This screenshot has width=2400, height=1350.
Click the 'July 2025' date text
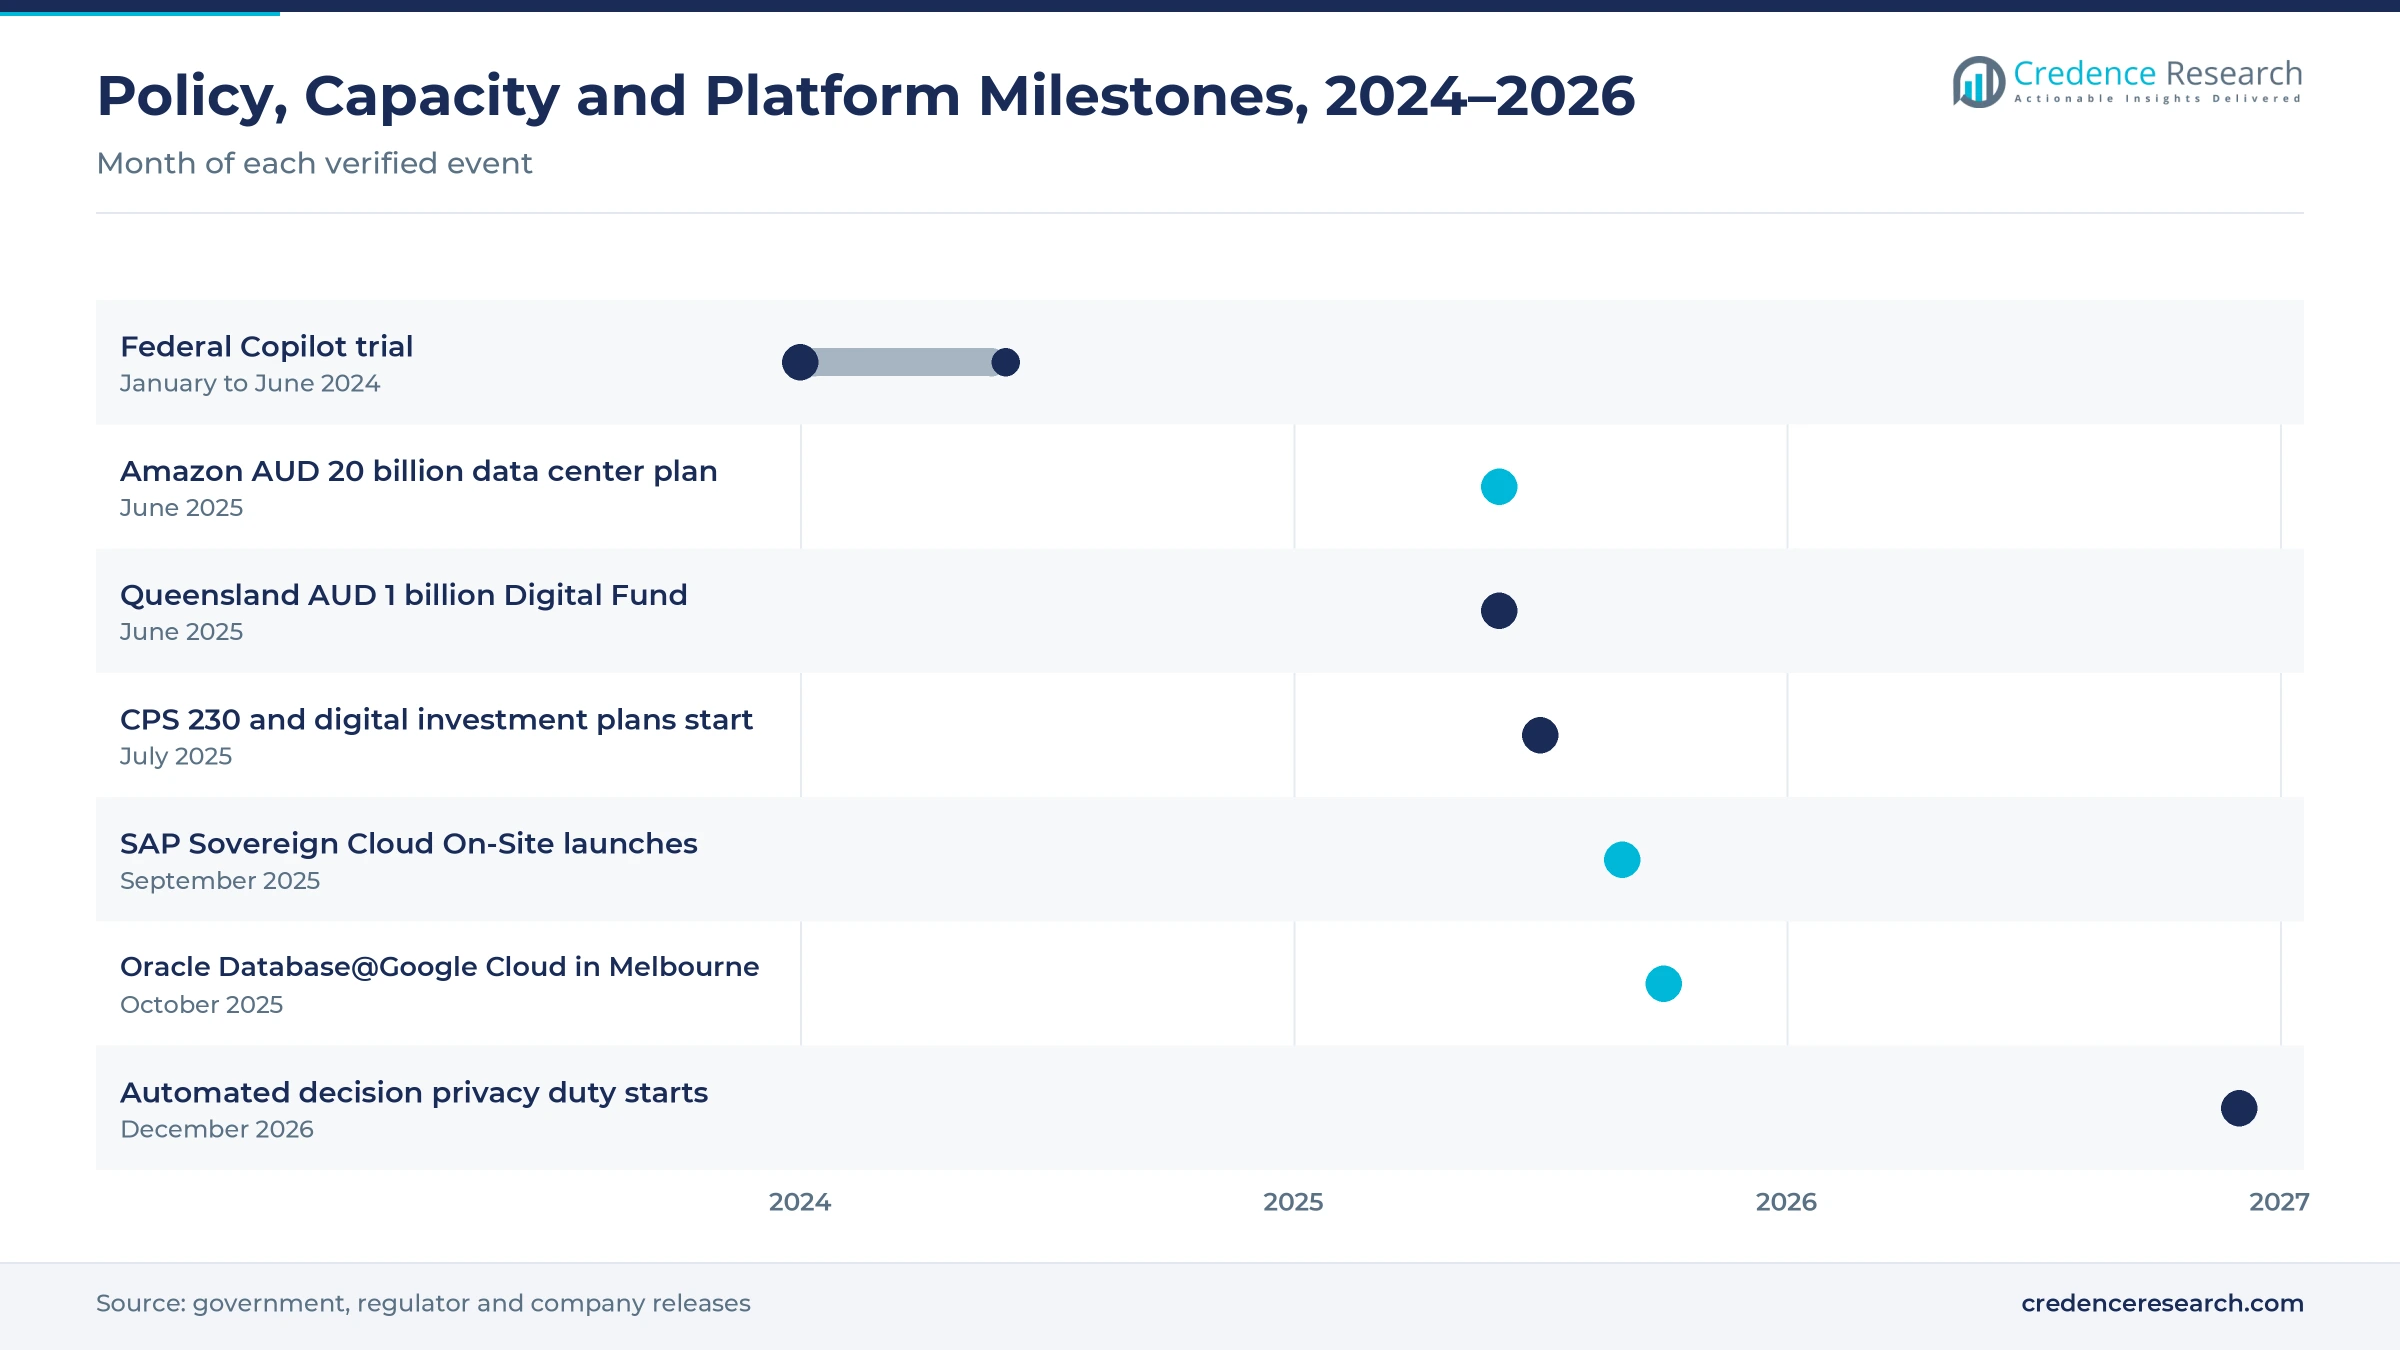tap(176, 756)
